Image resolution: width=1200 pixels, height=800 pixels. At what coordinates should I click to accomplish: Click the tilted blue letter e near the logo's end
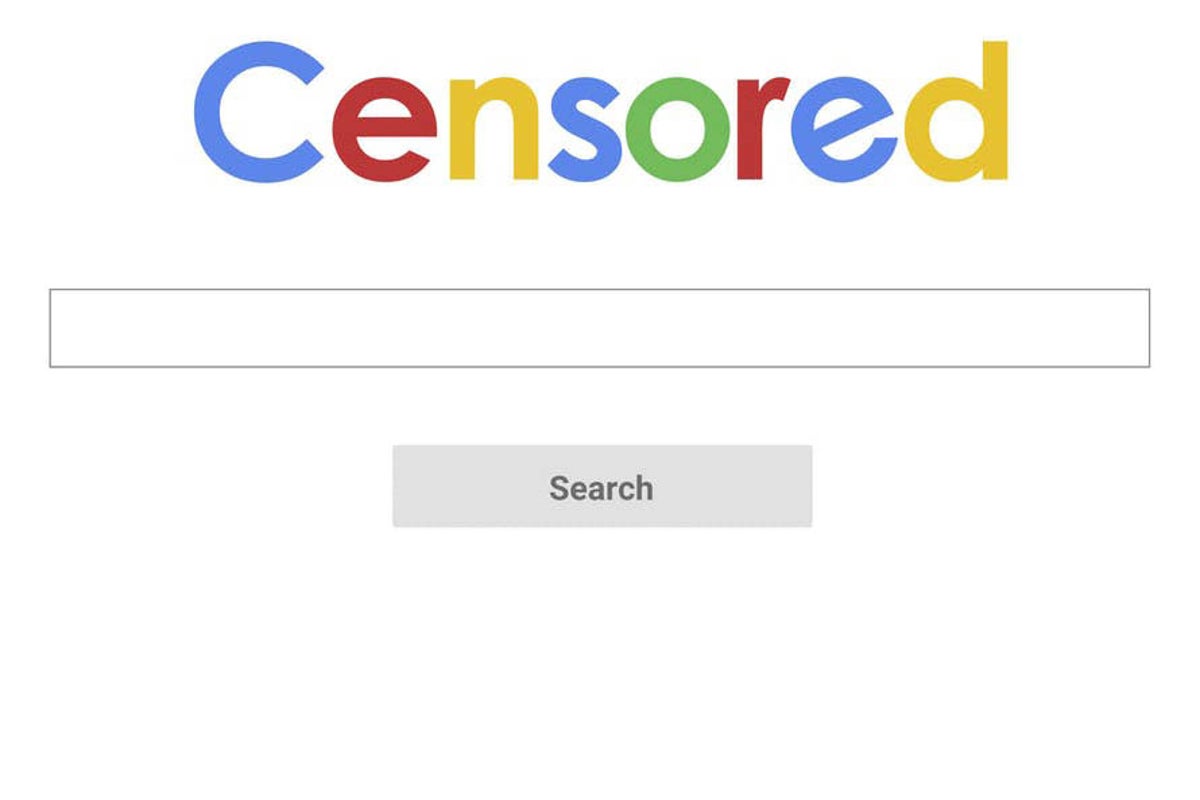(846, 130)
